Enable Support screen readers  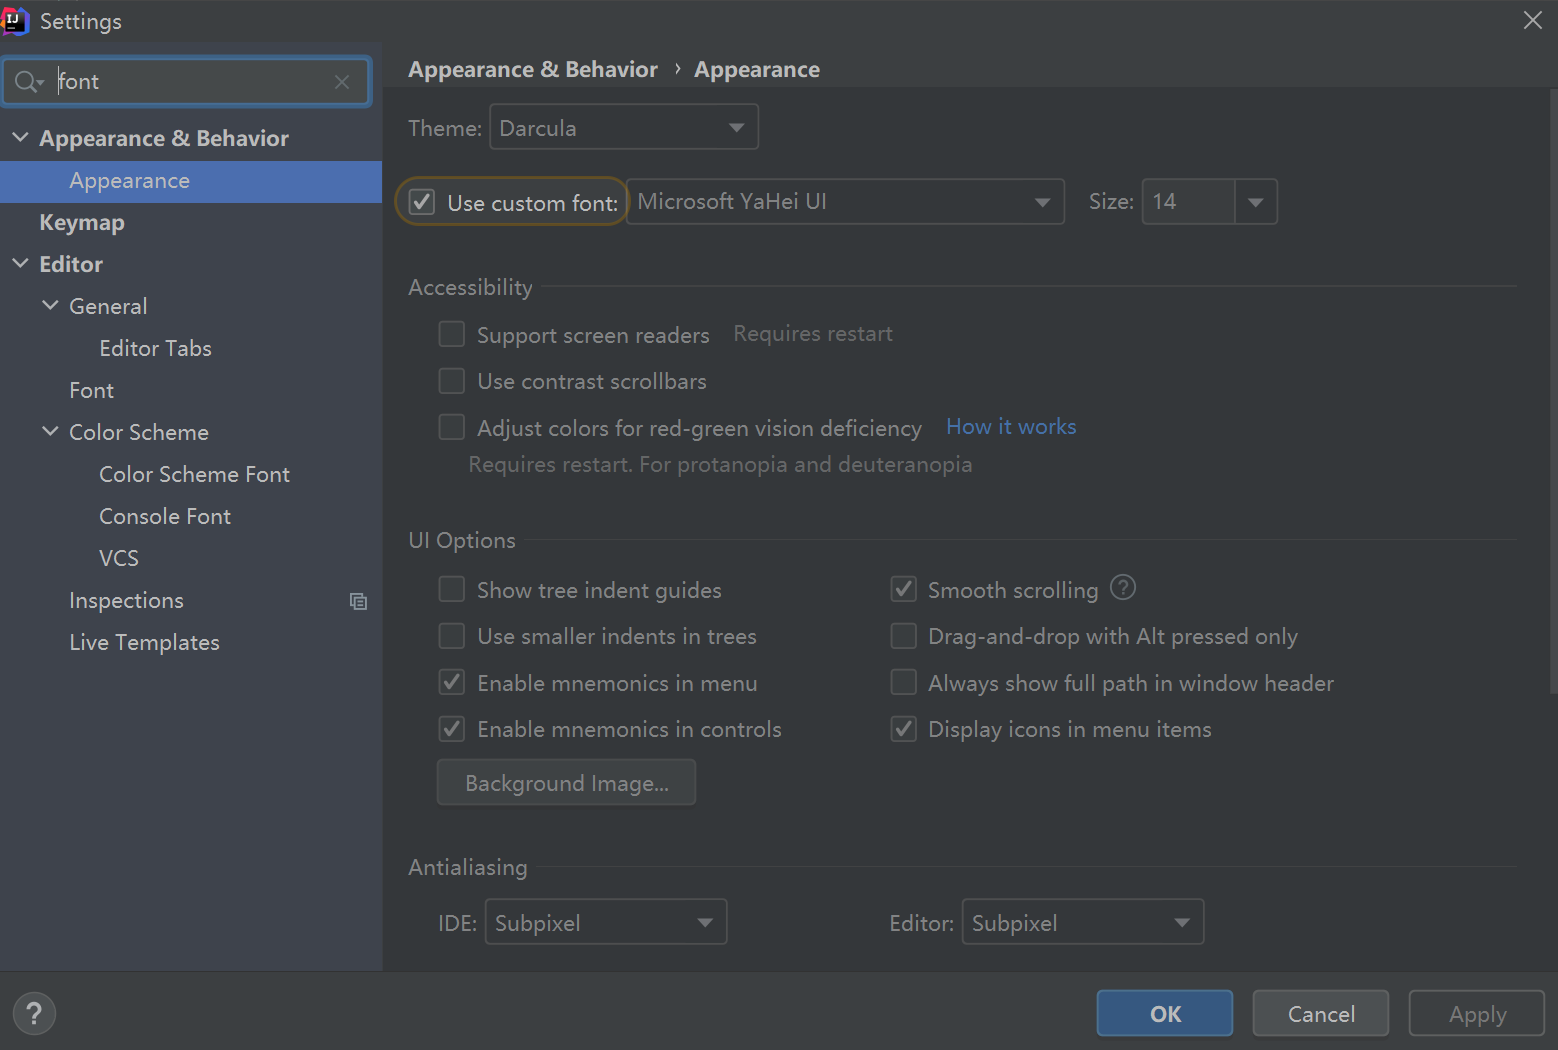tap(452, 334)
